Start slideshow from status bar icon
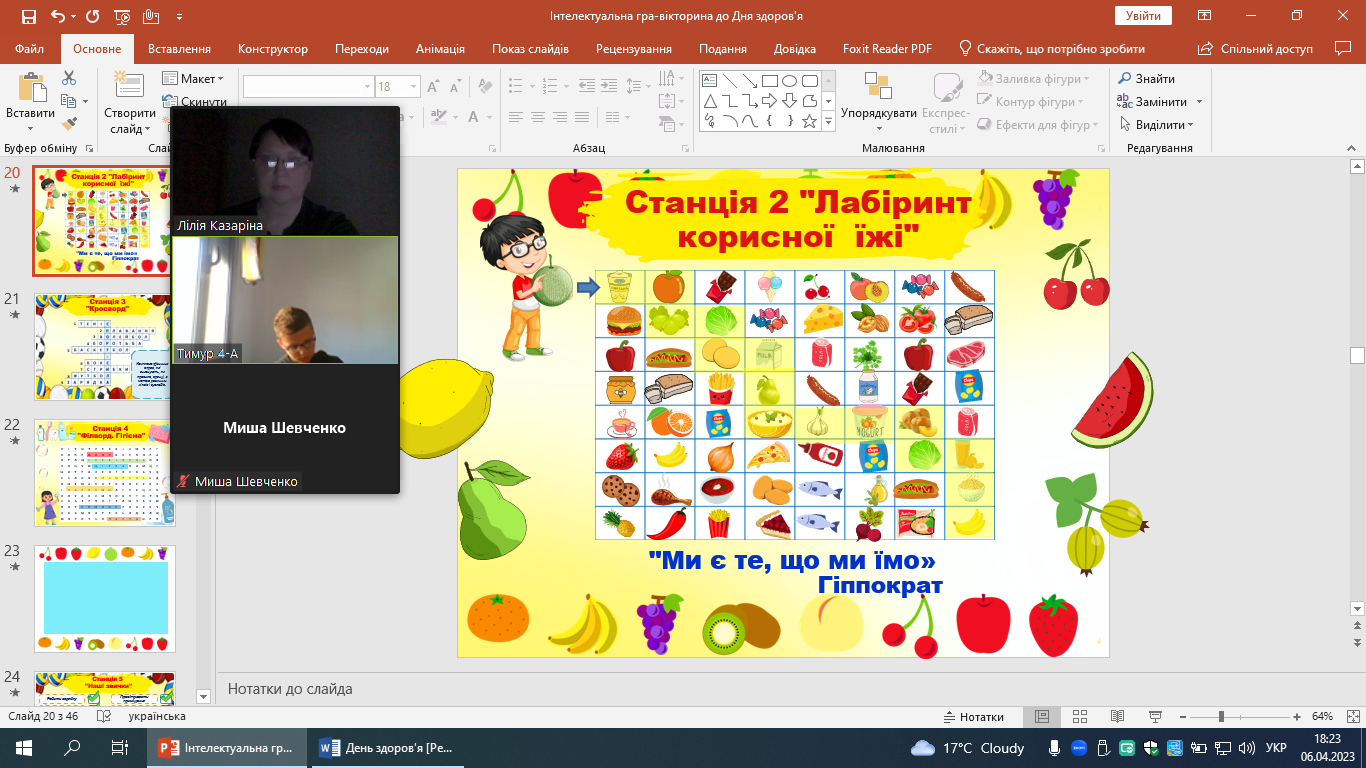This screenshot has width=1366, height=768. [1153, 717]
